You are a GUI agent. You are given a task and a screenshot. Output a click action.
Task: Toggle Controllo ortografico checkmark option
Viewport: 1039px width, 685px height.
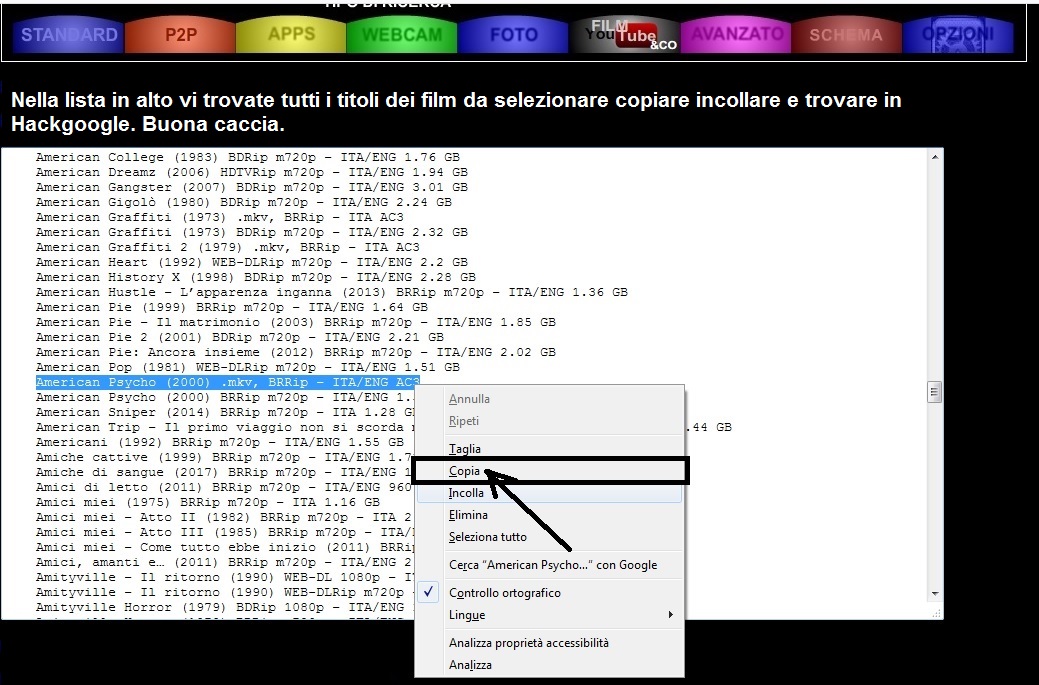pos(549,593)
